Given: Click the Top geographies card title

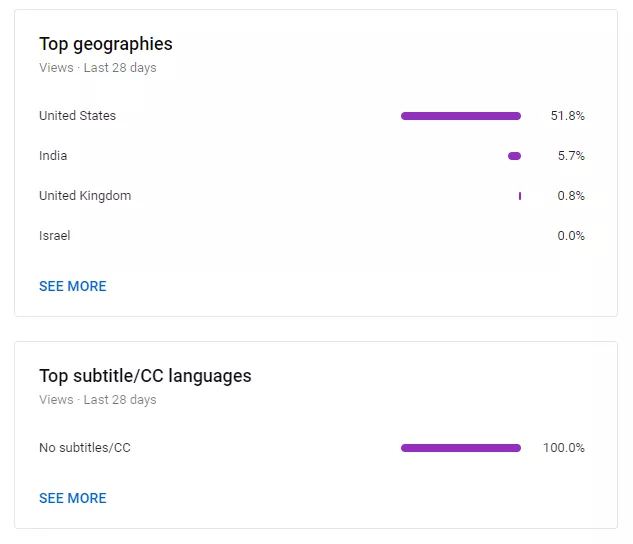Looking at the screenshot, I should pyautogui.click(x=105, y=44).
